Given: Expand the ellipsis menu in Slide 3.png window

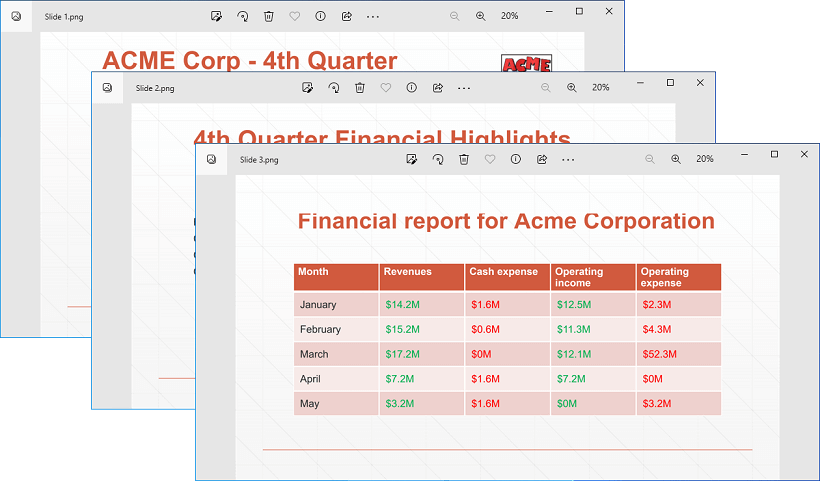Looking at the screenshot, I should pyautogui.click(x=568, y=159).
